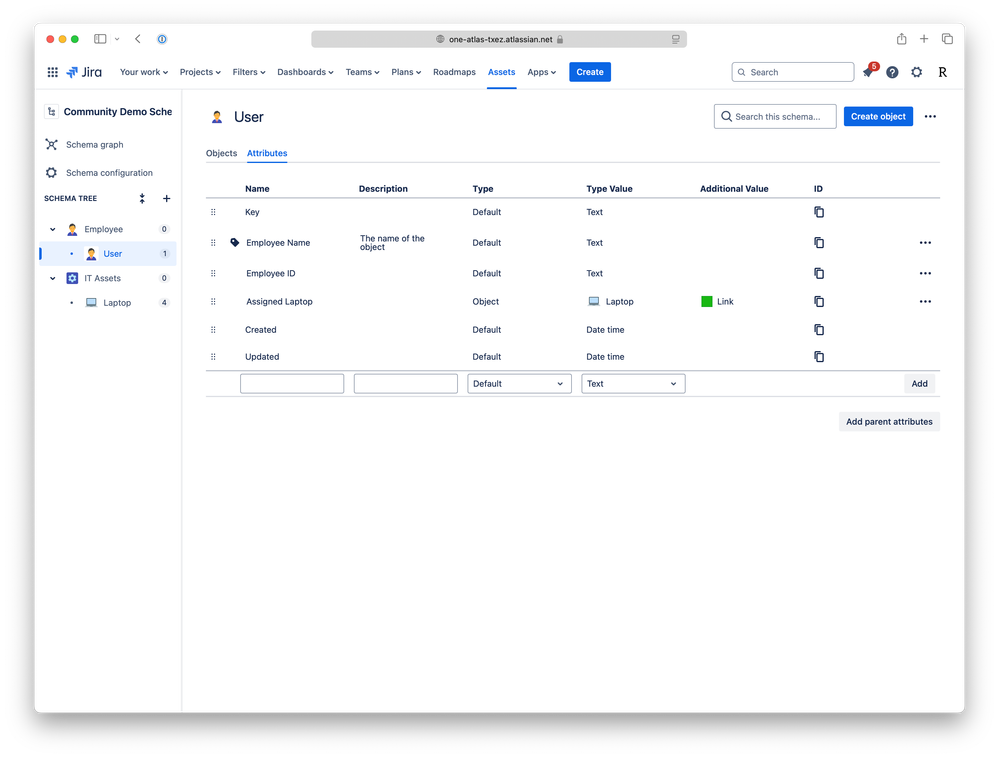The height and width of the screenshot is (758, 999).
Task: Open the app switcher grid icon
Action: coord(52,72)
